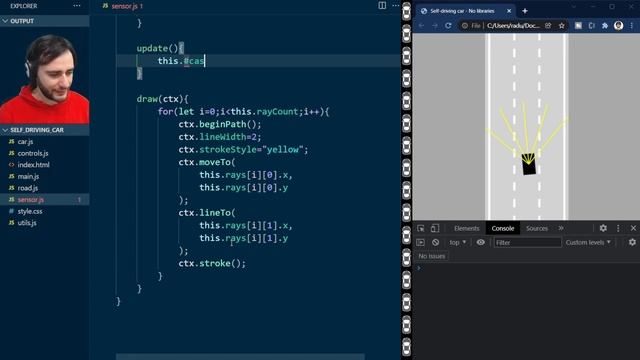Activate DevTools inspect element picker
640x360 pixels.
click(x=421, y=228)
